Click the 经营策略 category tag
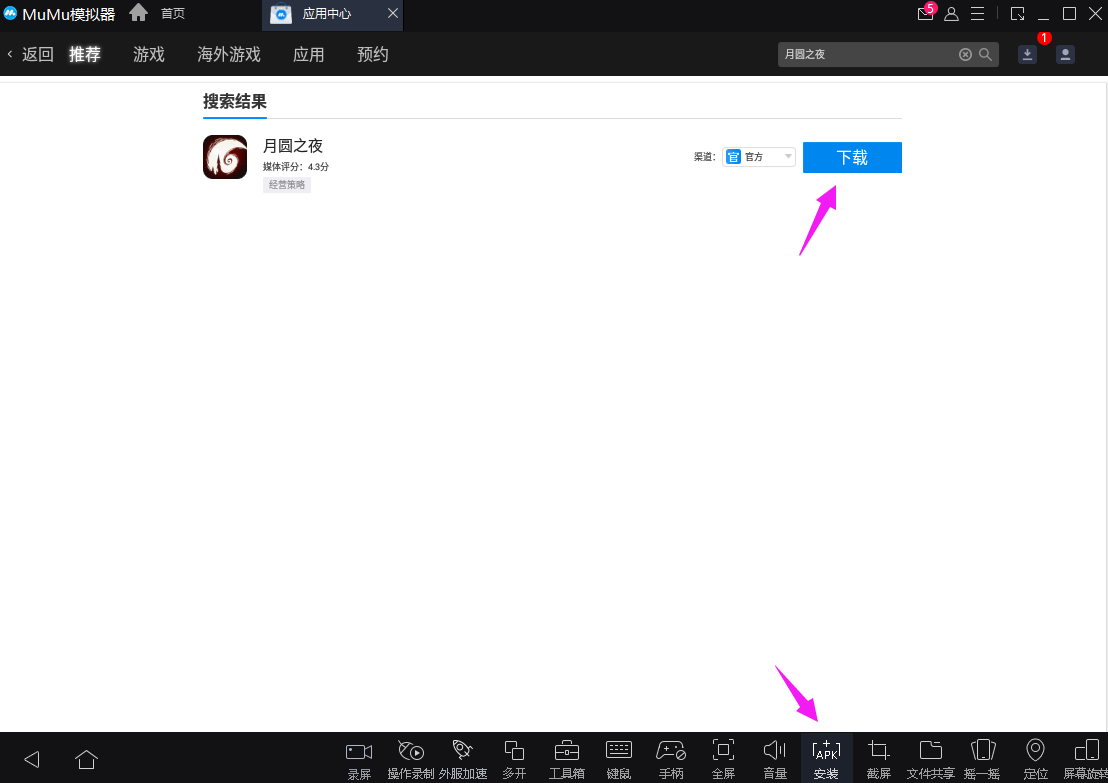1108x783 pixels. point(287,184)
